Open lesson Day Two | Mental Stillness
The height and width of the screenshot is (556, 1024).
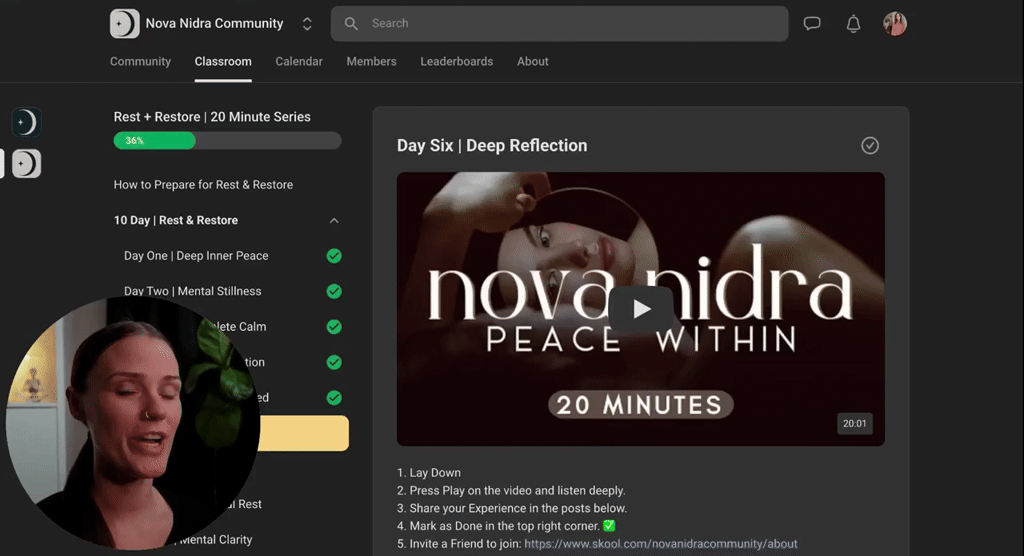tap(193, 291)
